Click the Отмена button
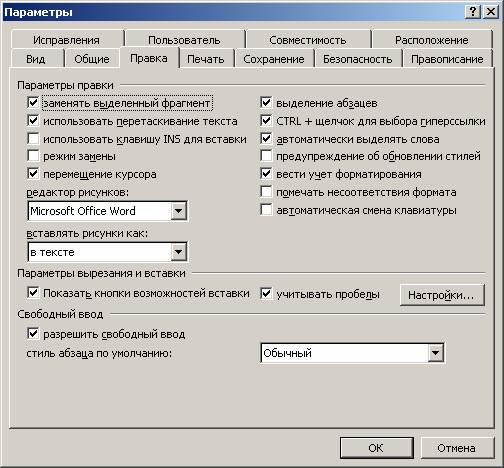 [456, 448]
